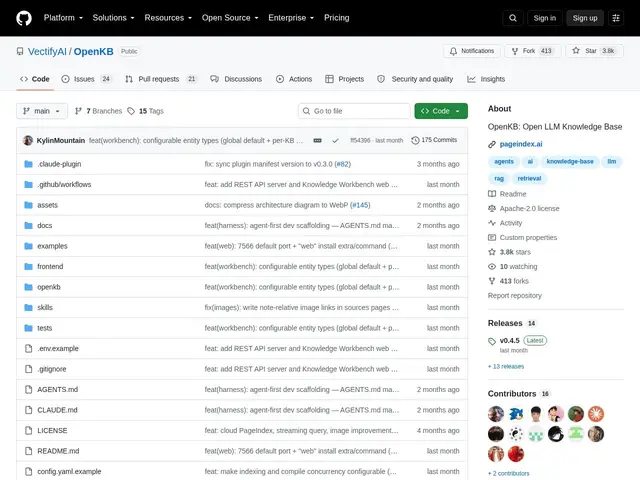Click the link icon beside pageindex.ai
This screenshot has width=640, height=480.
coord(492,144)
